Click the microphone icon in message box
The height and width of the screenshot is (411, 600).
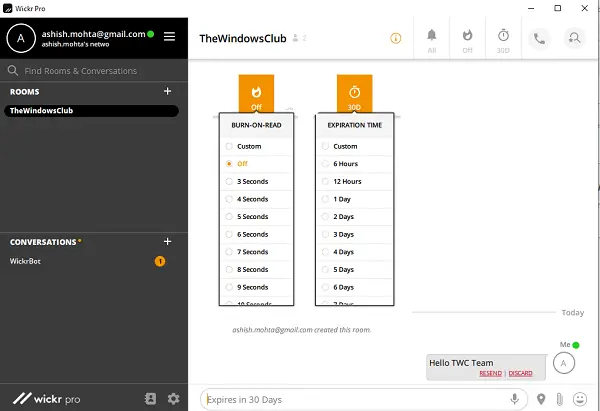(x=515, y=399)
